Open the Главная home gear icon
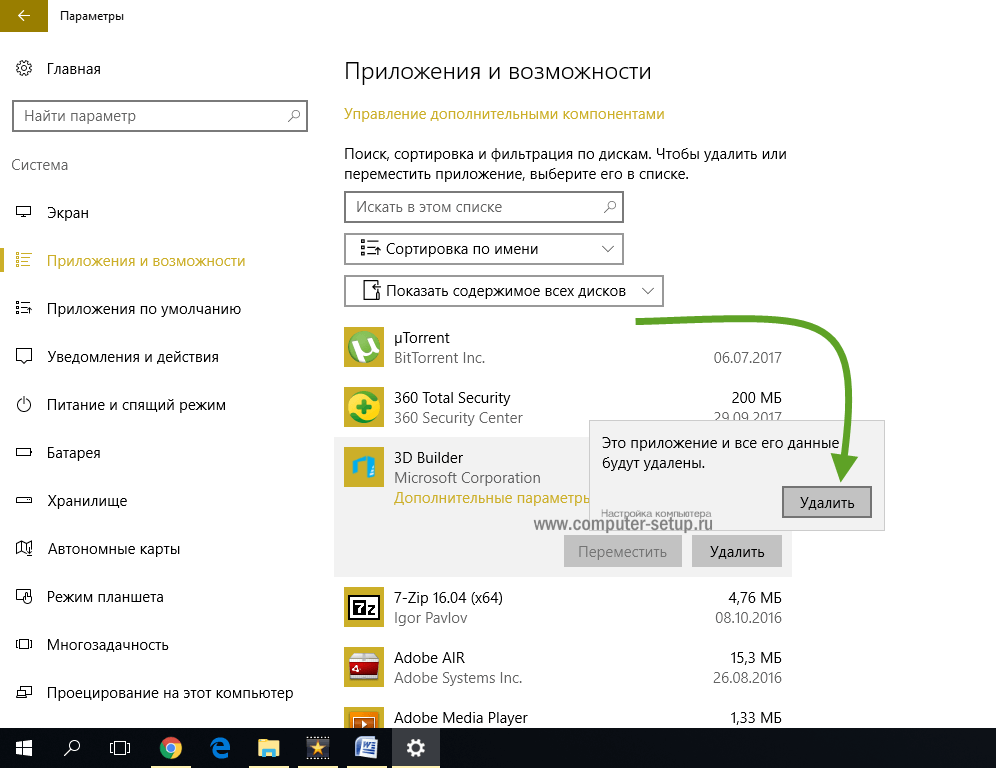Screen dimensions: 996x768 click(x=24, y=69)
